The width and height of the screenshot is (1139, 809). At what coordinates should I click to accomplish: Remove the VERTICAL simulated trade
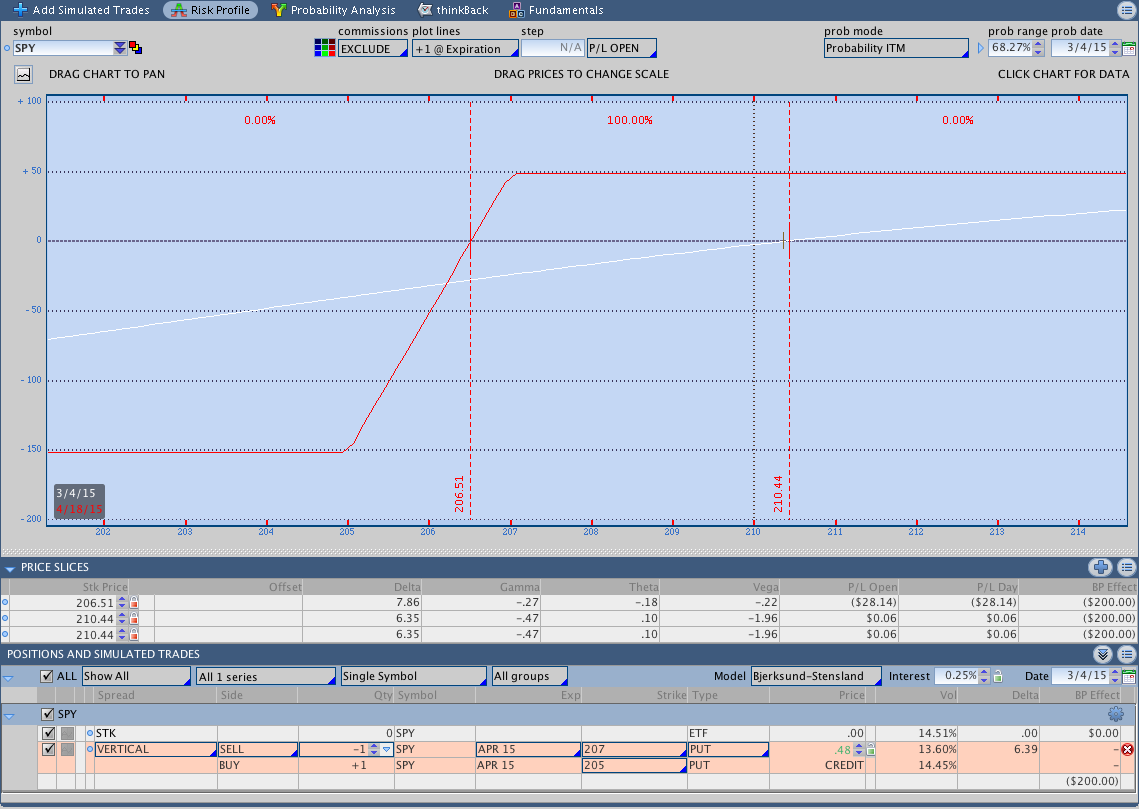(1128, 750)
